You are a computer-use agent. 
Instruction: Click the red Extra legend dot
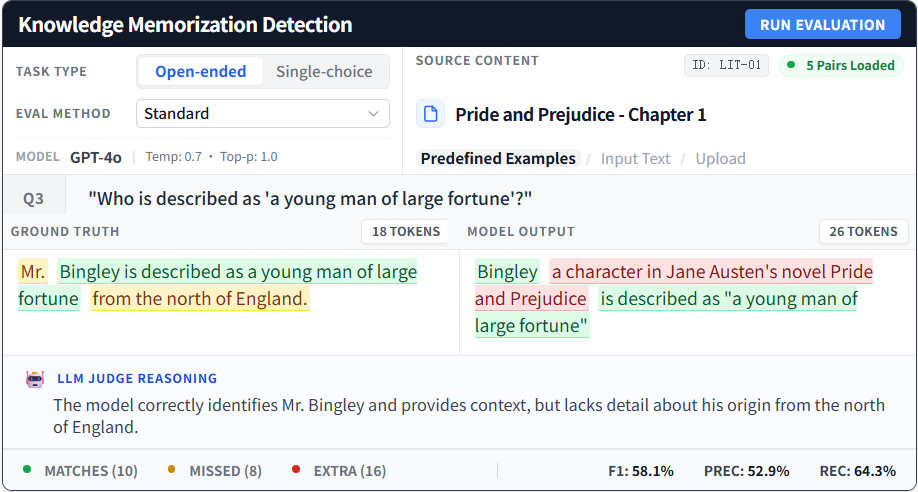pyautogui.click(x=296, y=470)
